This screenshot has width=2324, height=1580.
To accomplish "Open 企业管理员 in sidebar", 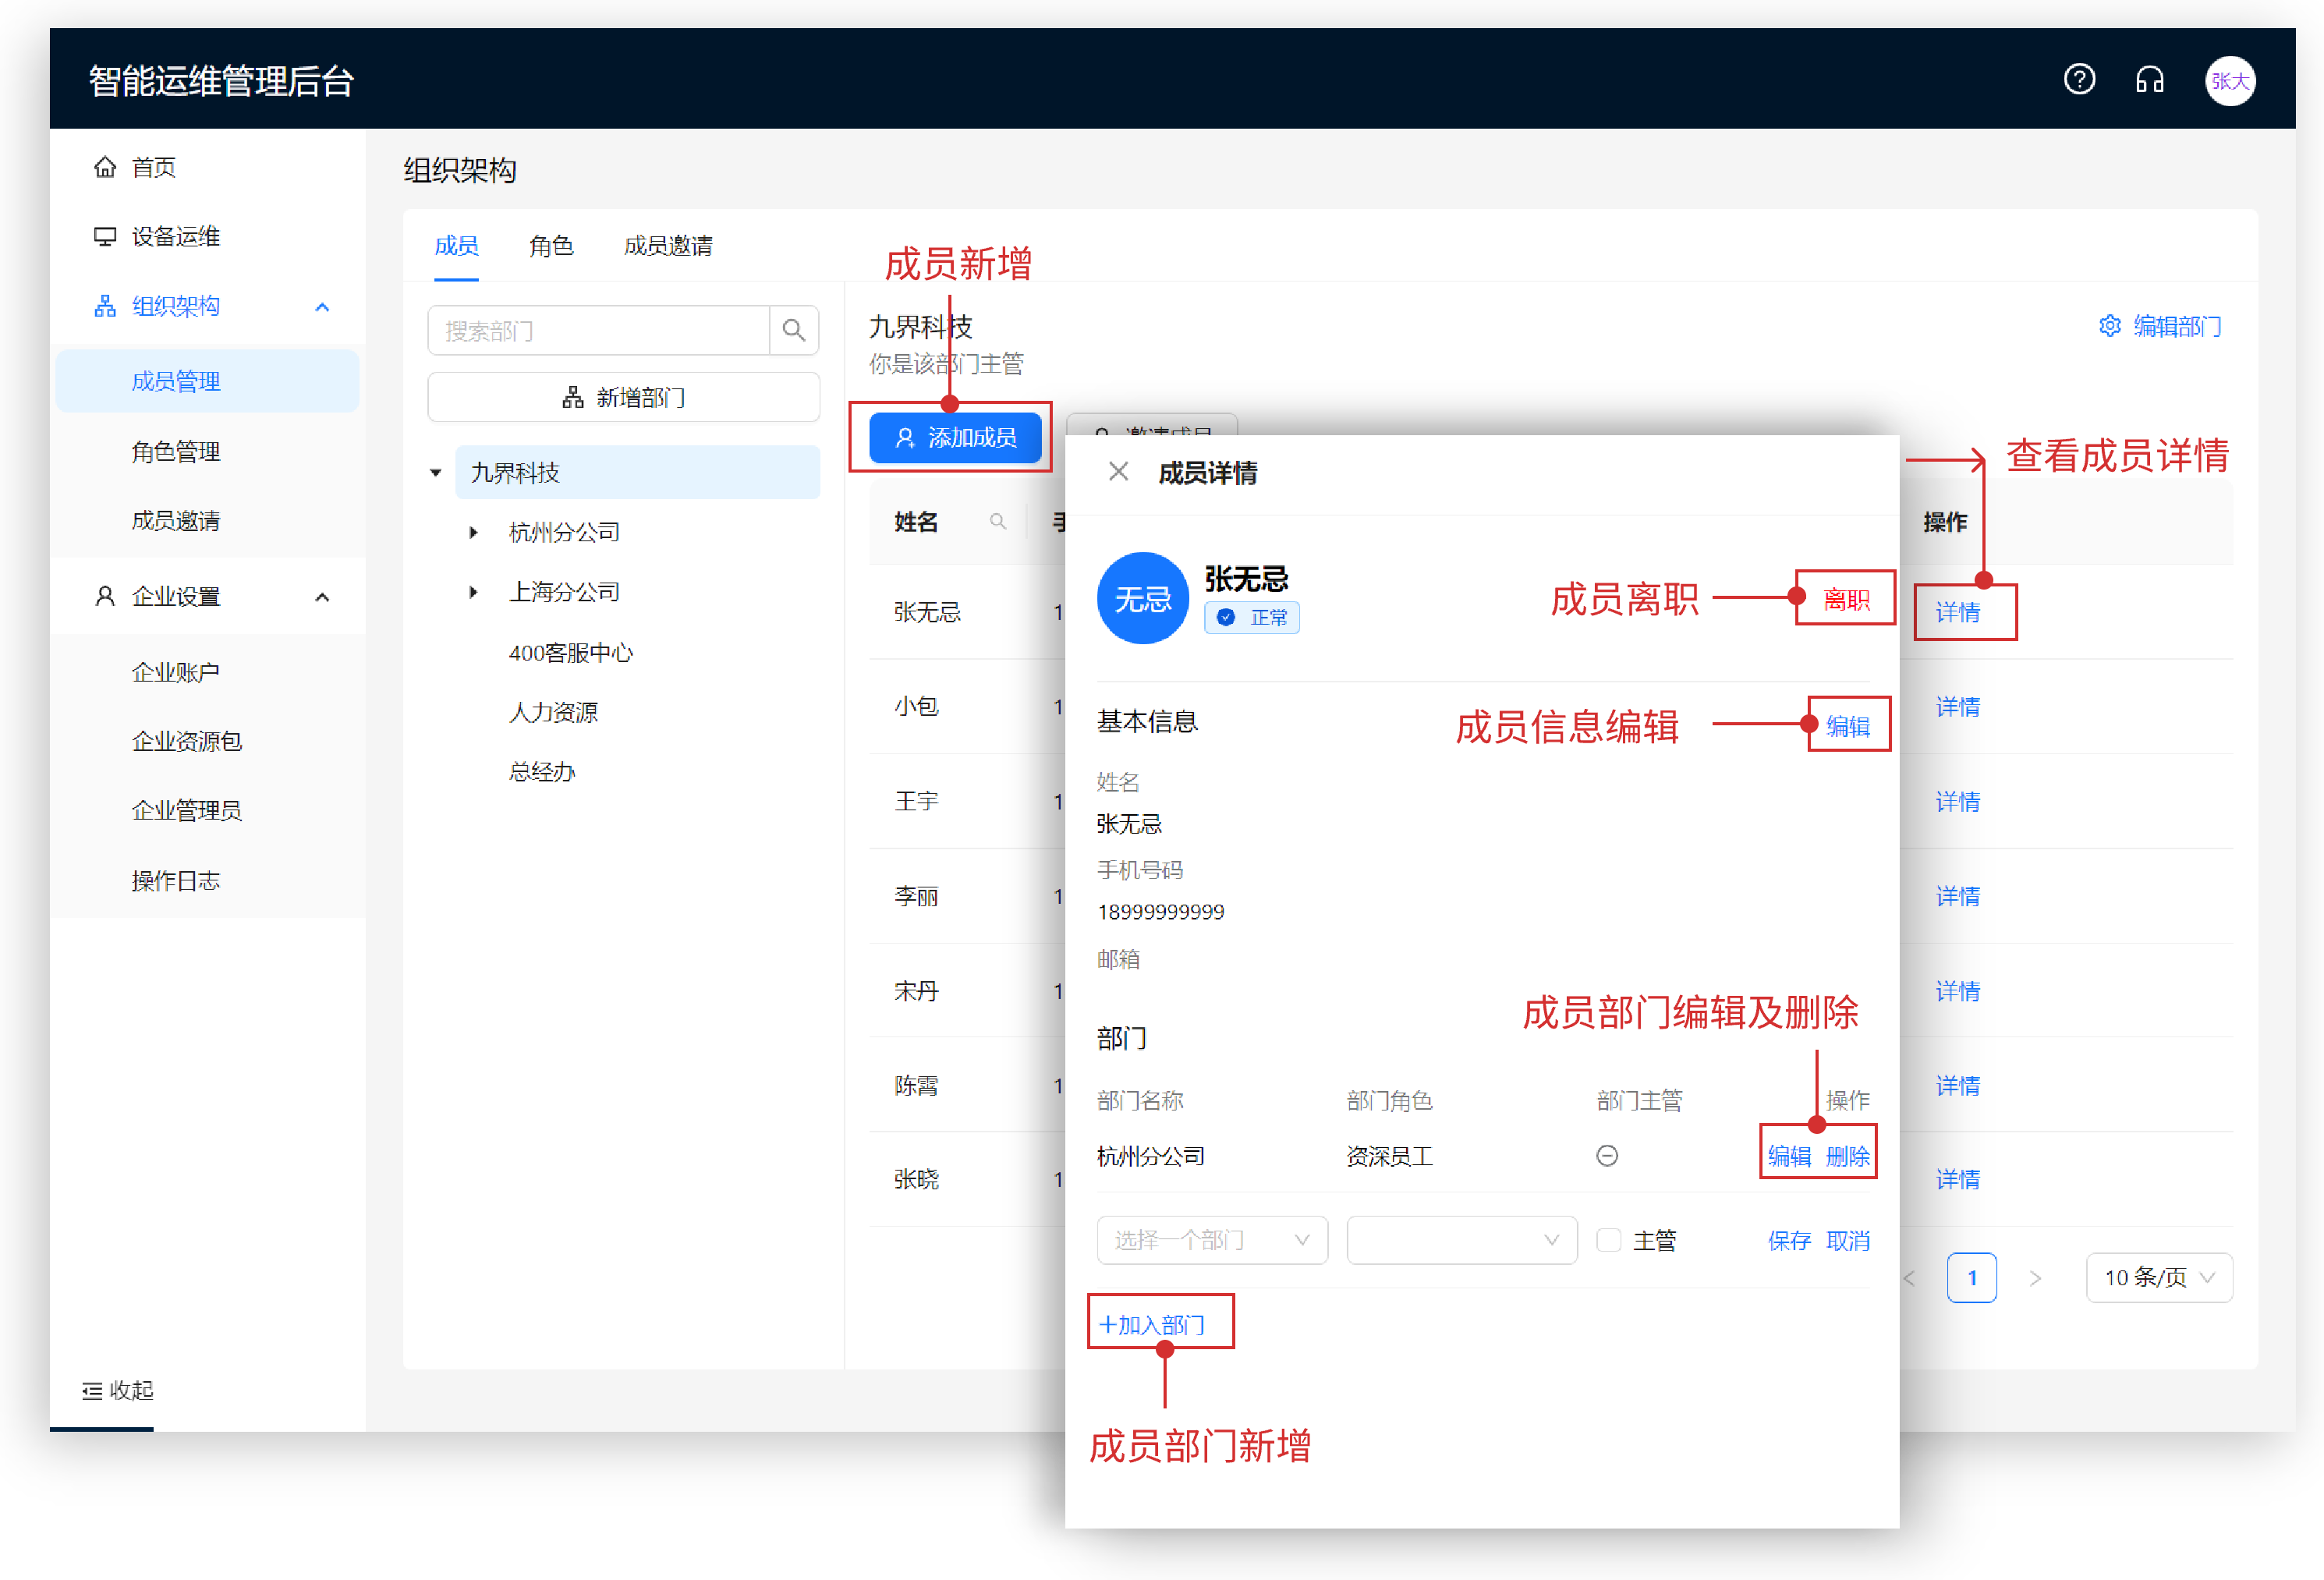I will coord(208,811).
